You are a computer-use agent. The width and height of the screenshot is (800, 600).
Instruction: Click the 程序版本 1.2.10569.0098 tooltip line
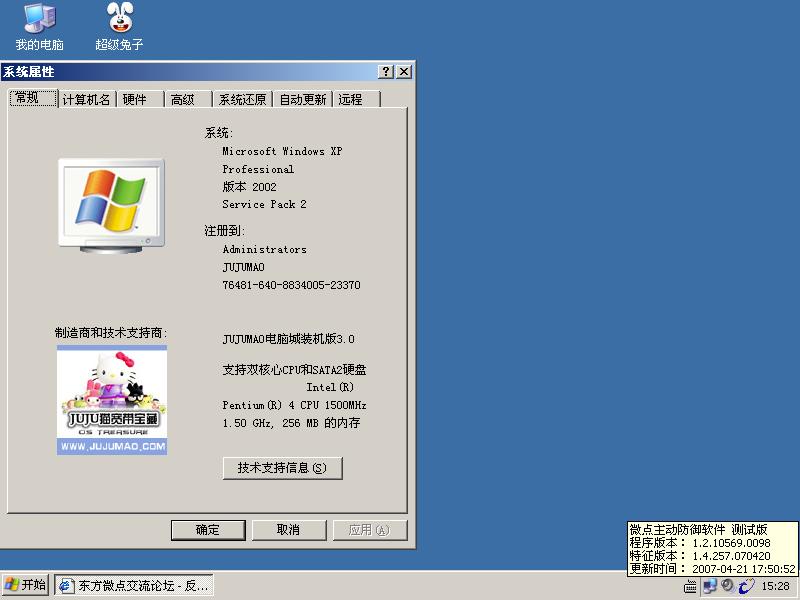pyautogui.click(x=699, y=543)
